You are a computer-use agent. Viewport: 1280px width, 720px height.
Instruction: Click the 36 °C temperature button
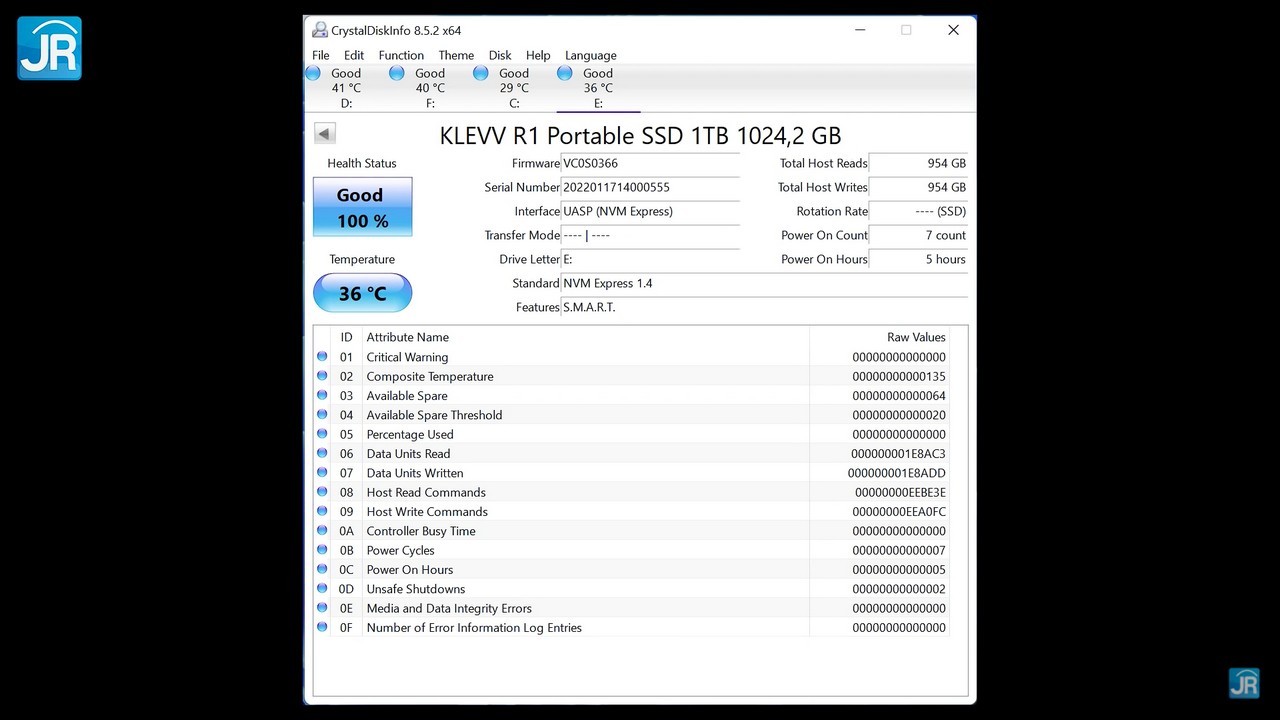pos(362,293)
